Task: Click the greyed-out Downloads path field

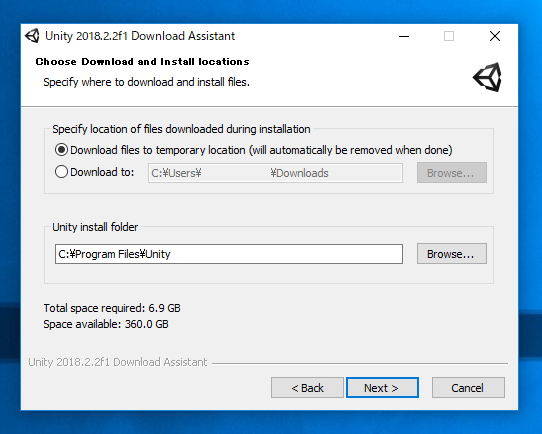Action: click(x=275, y=173)
